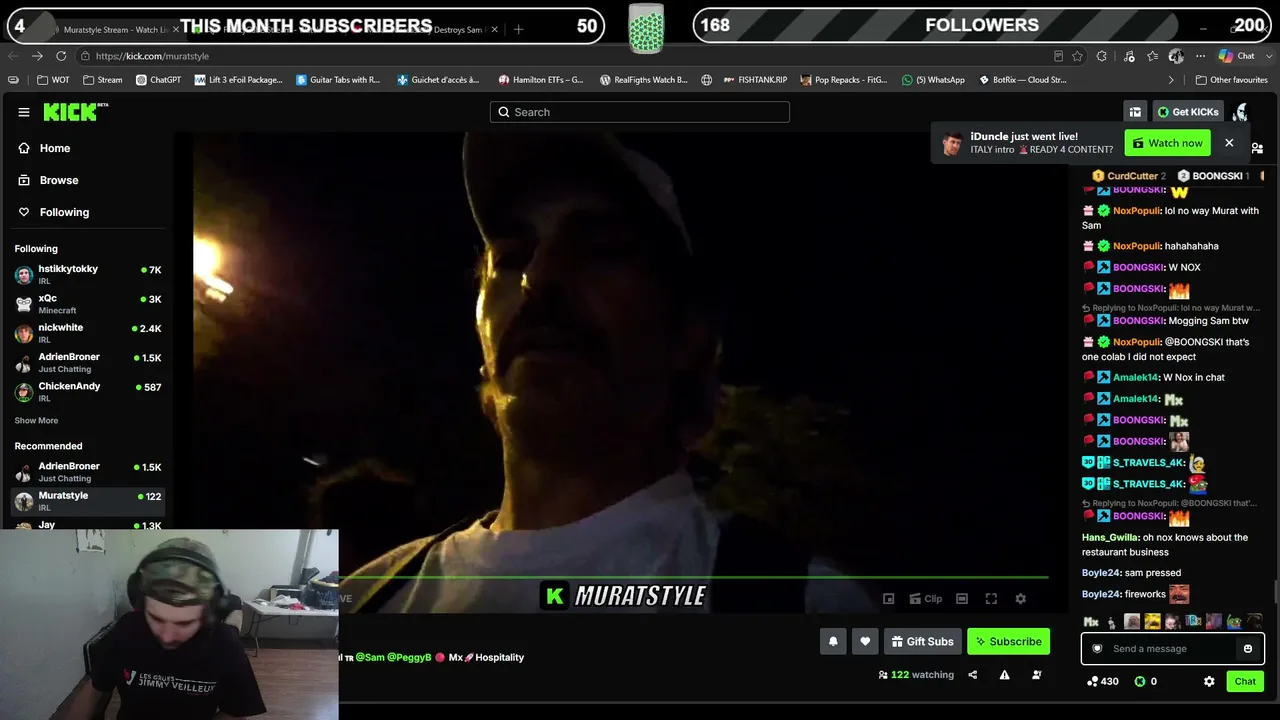Click the Get KICKs button

(1187, 112)
